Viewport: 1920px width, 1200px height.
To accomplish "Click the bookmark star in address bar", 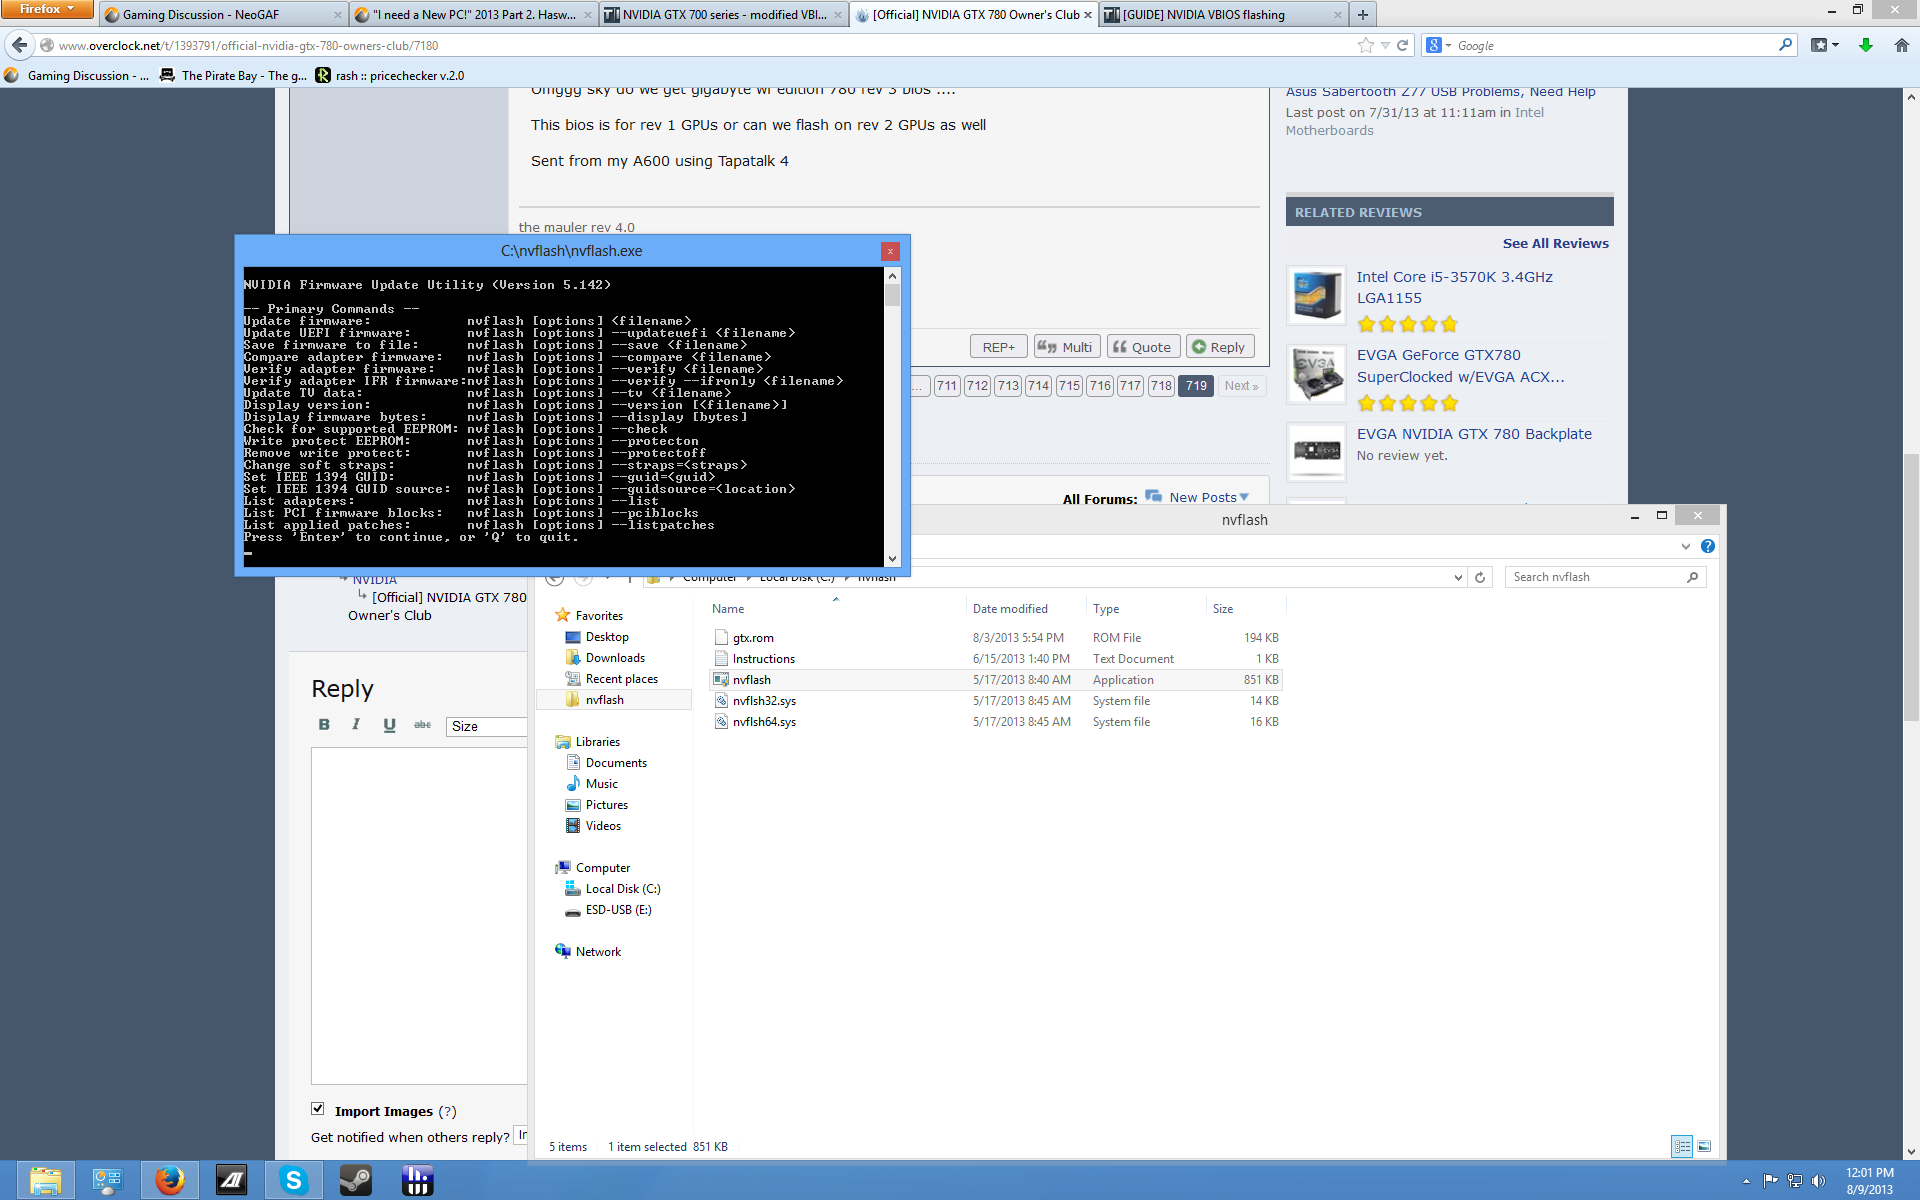I will (1366, 45).
